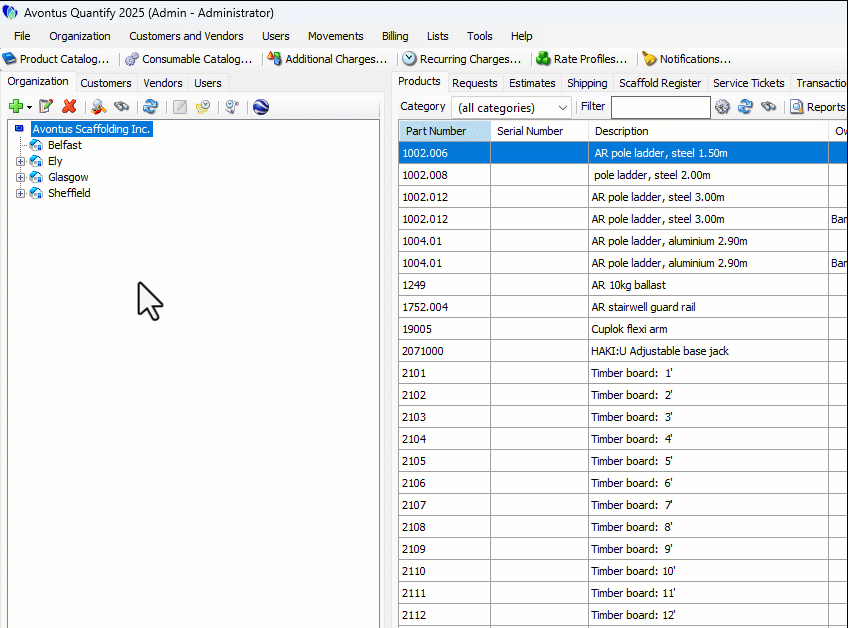Expand the Ely tree node
This screenshot has width=848, height=628.
point(20,161)
